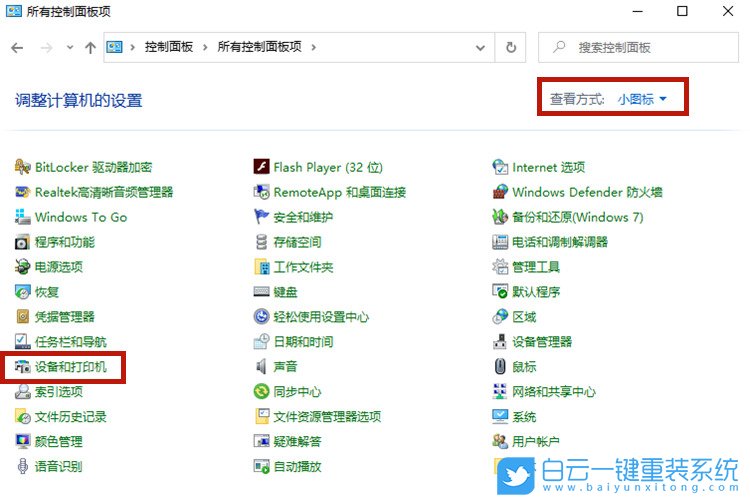Click the 任务栏和导航 icon

(22, 341)
